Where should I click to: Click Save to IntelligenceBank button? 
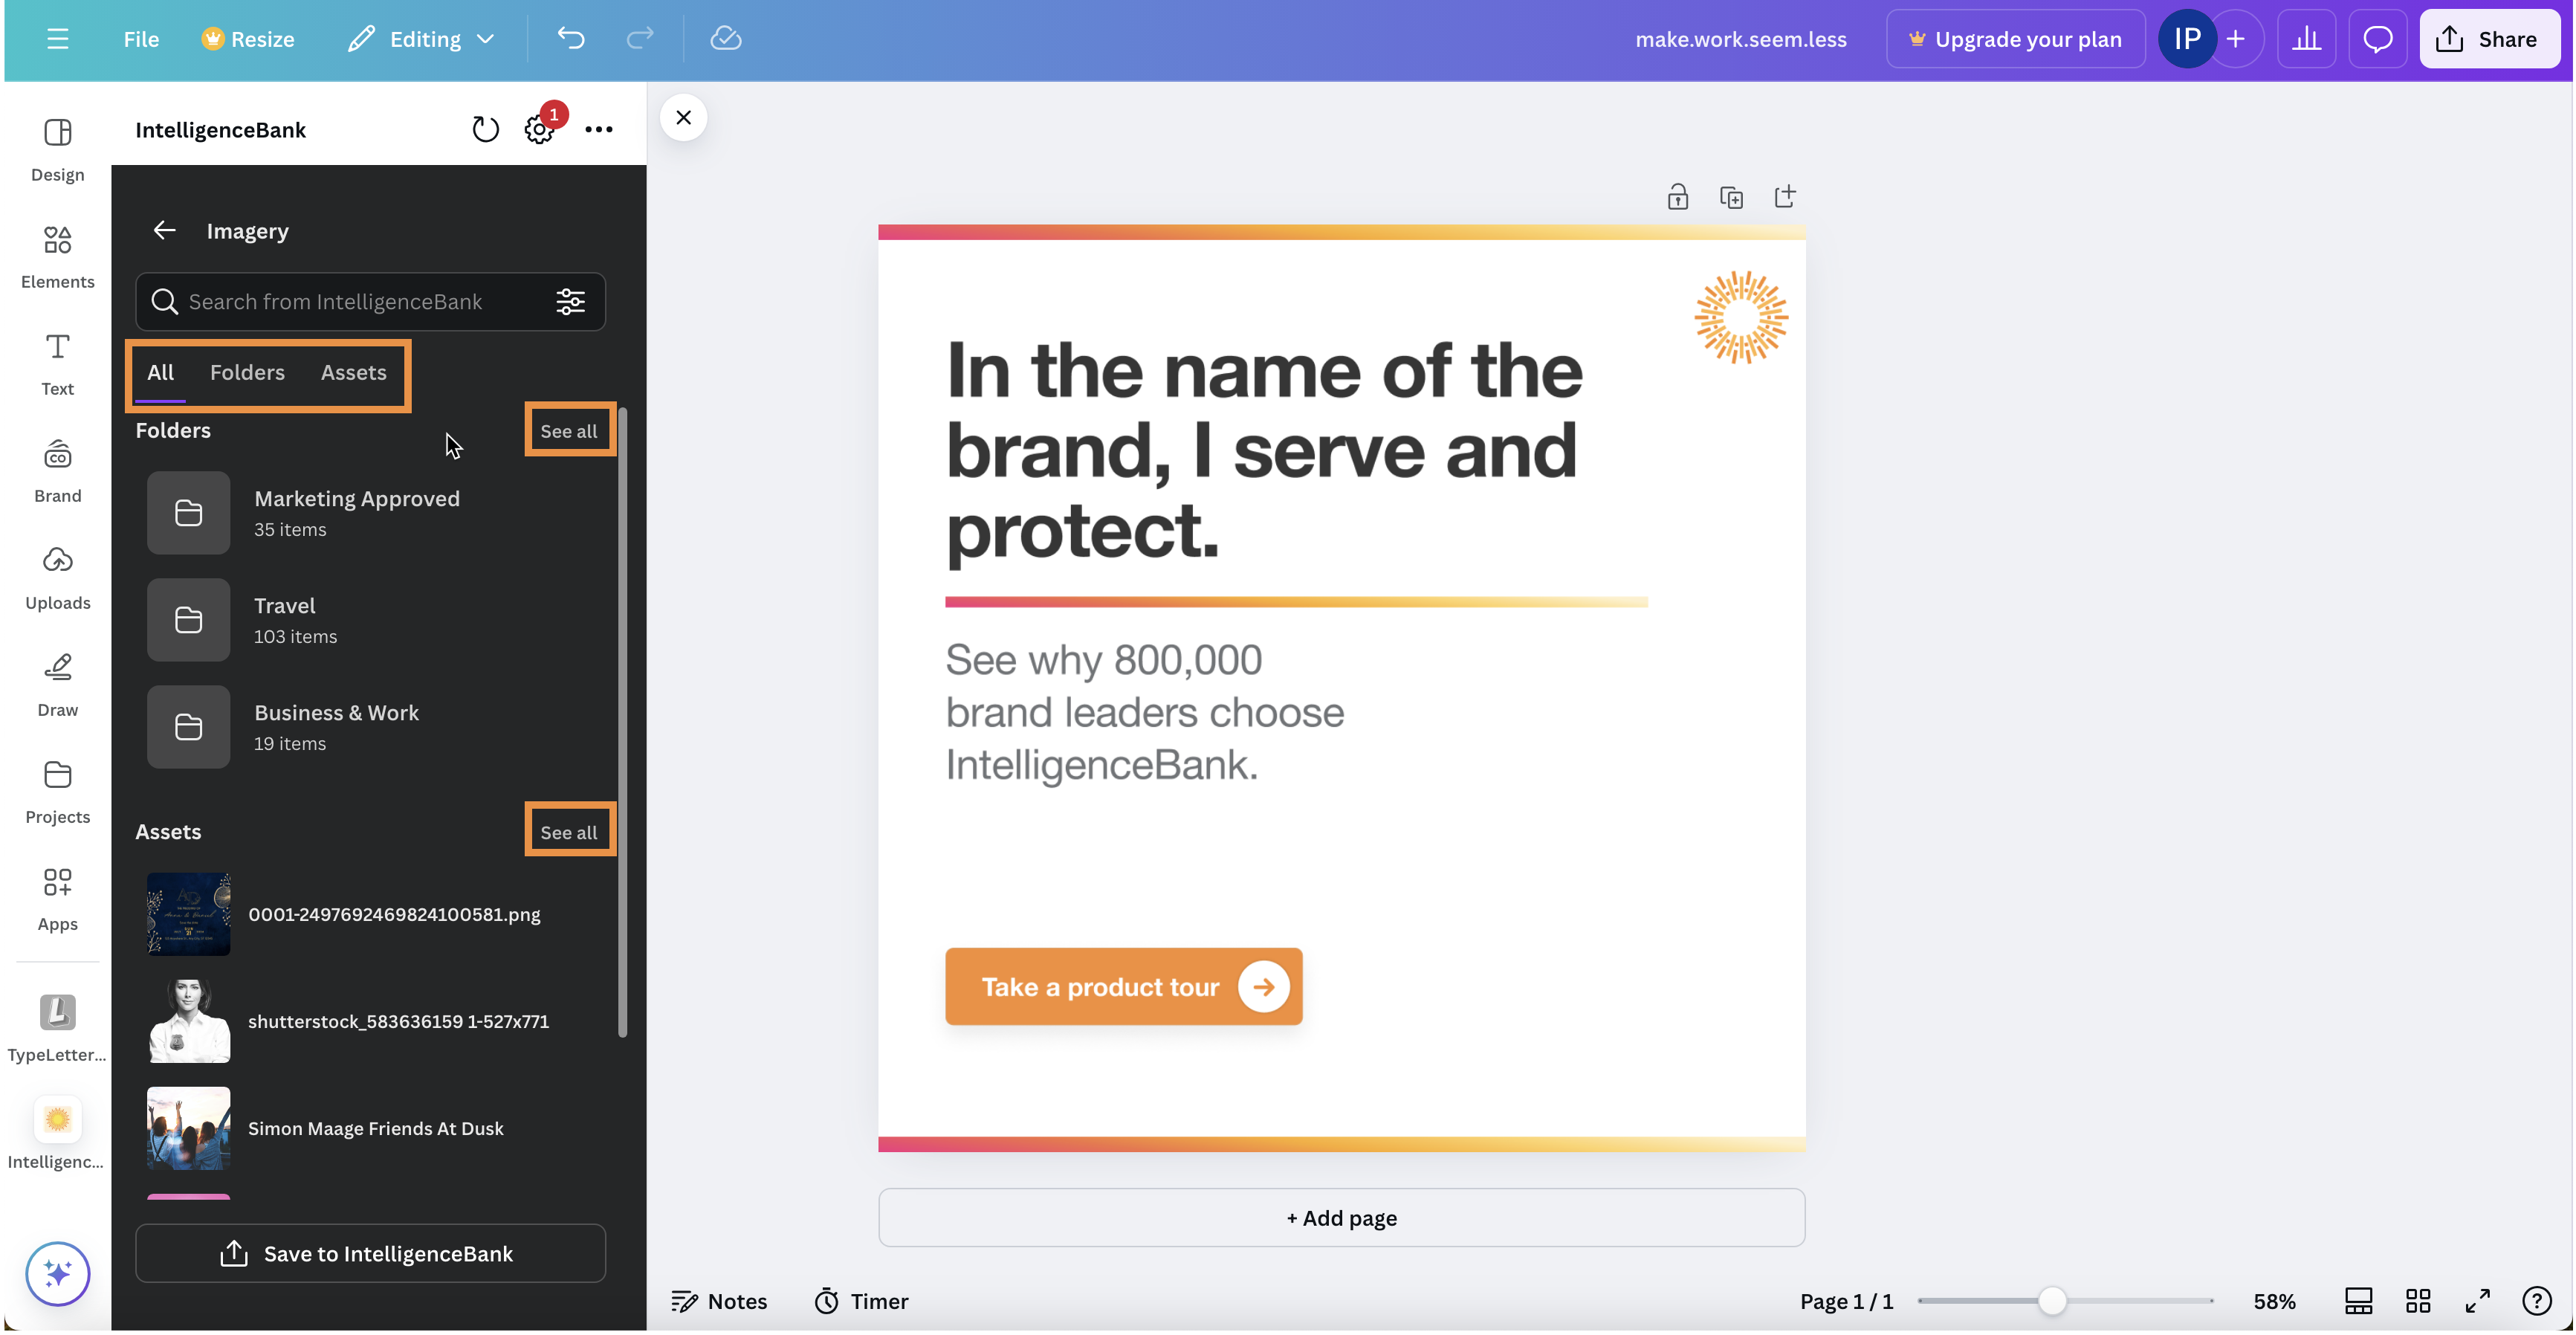(370, 1253)
